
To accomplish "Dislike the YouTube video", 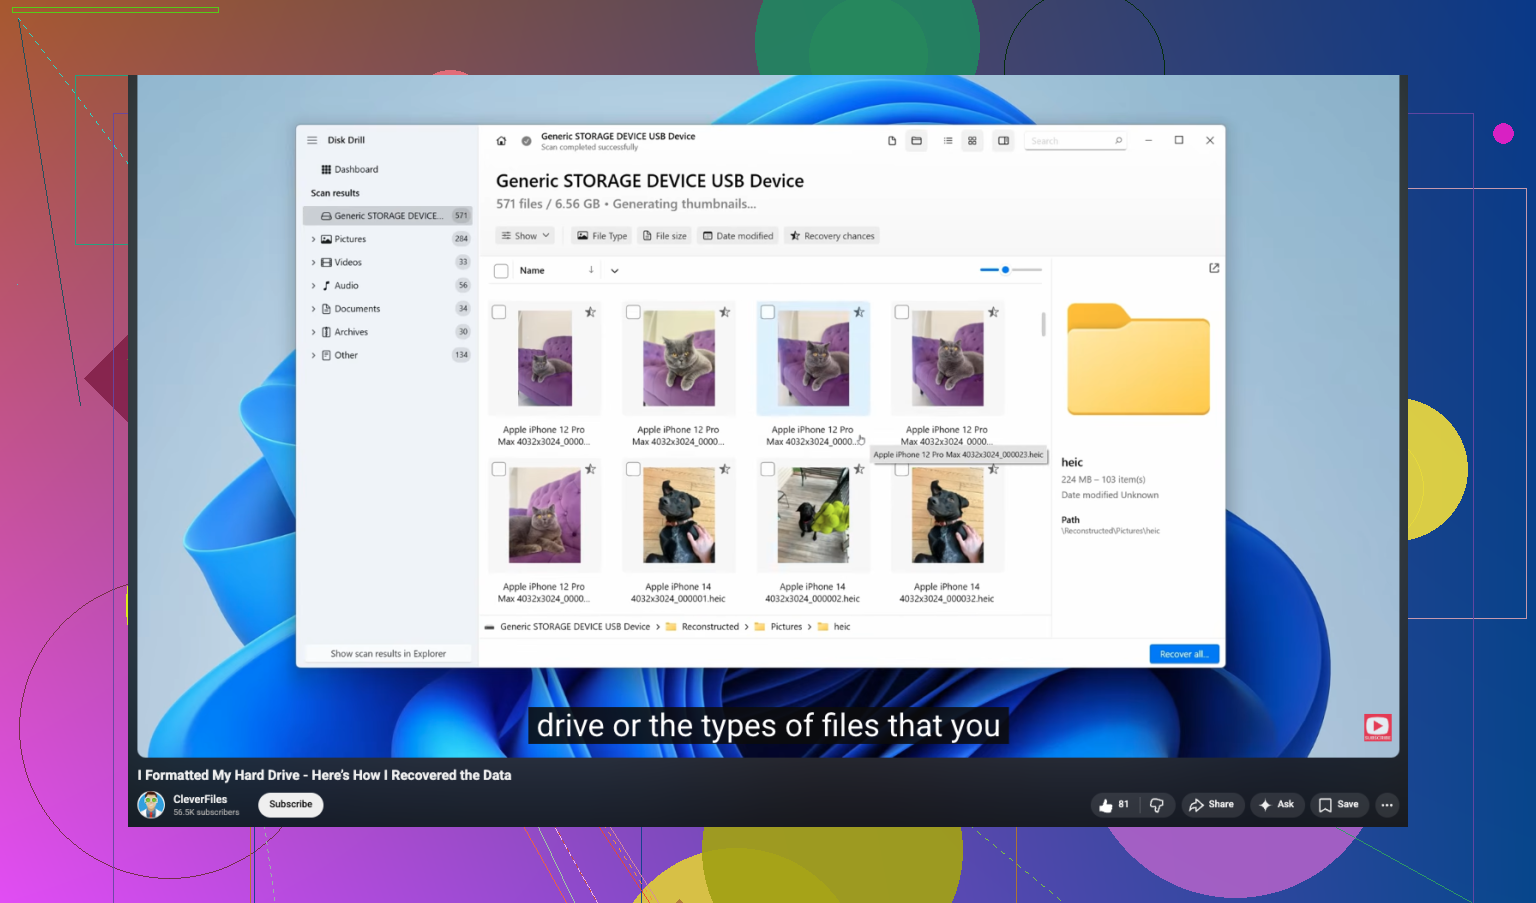I will click(x=1157, y=805).
